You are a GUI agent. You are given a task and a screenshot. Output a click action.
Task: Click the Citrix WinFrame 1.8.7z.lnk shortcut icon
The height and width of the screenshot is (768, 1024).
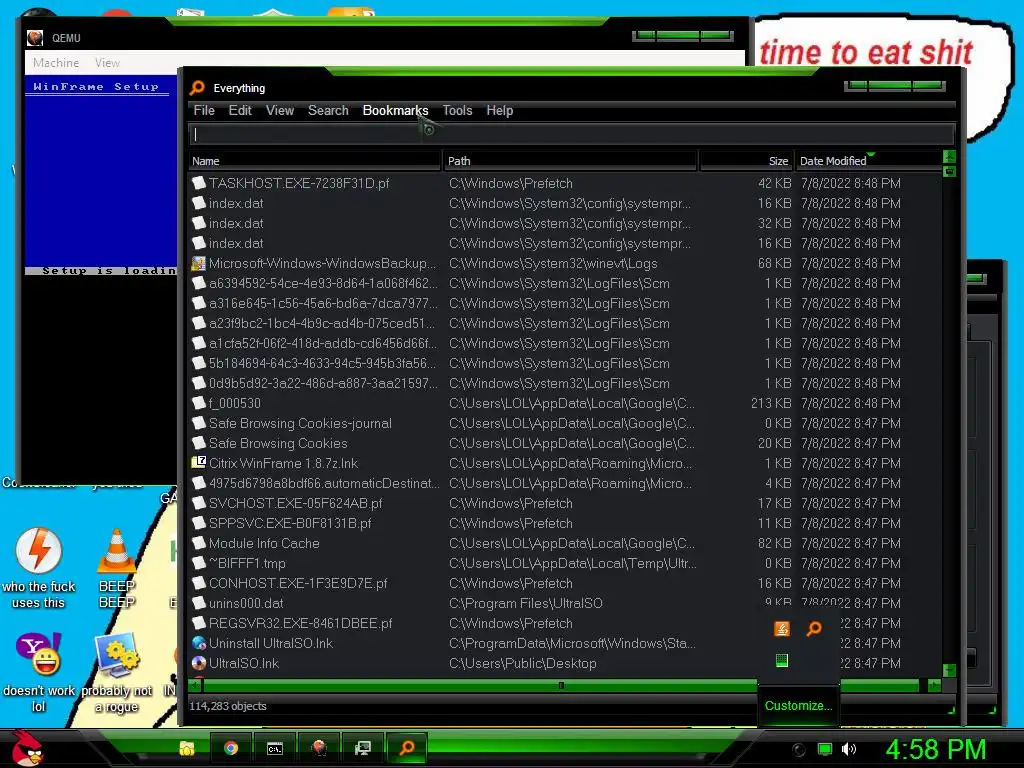click(199, 463)
